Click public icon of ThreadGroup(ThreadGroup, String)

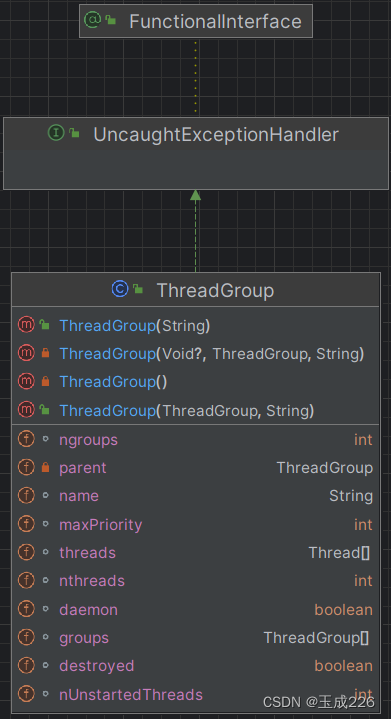(x=44, y=410)
